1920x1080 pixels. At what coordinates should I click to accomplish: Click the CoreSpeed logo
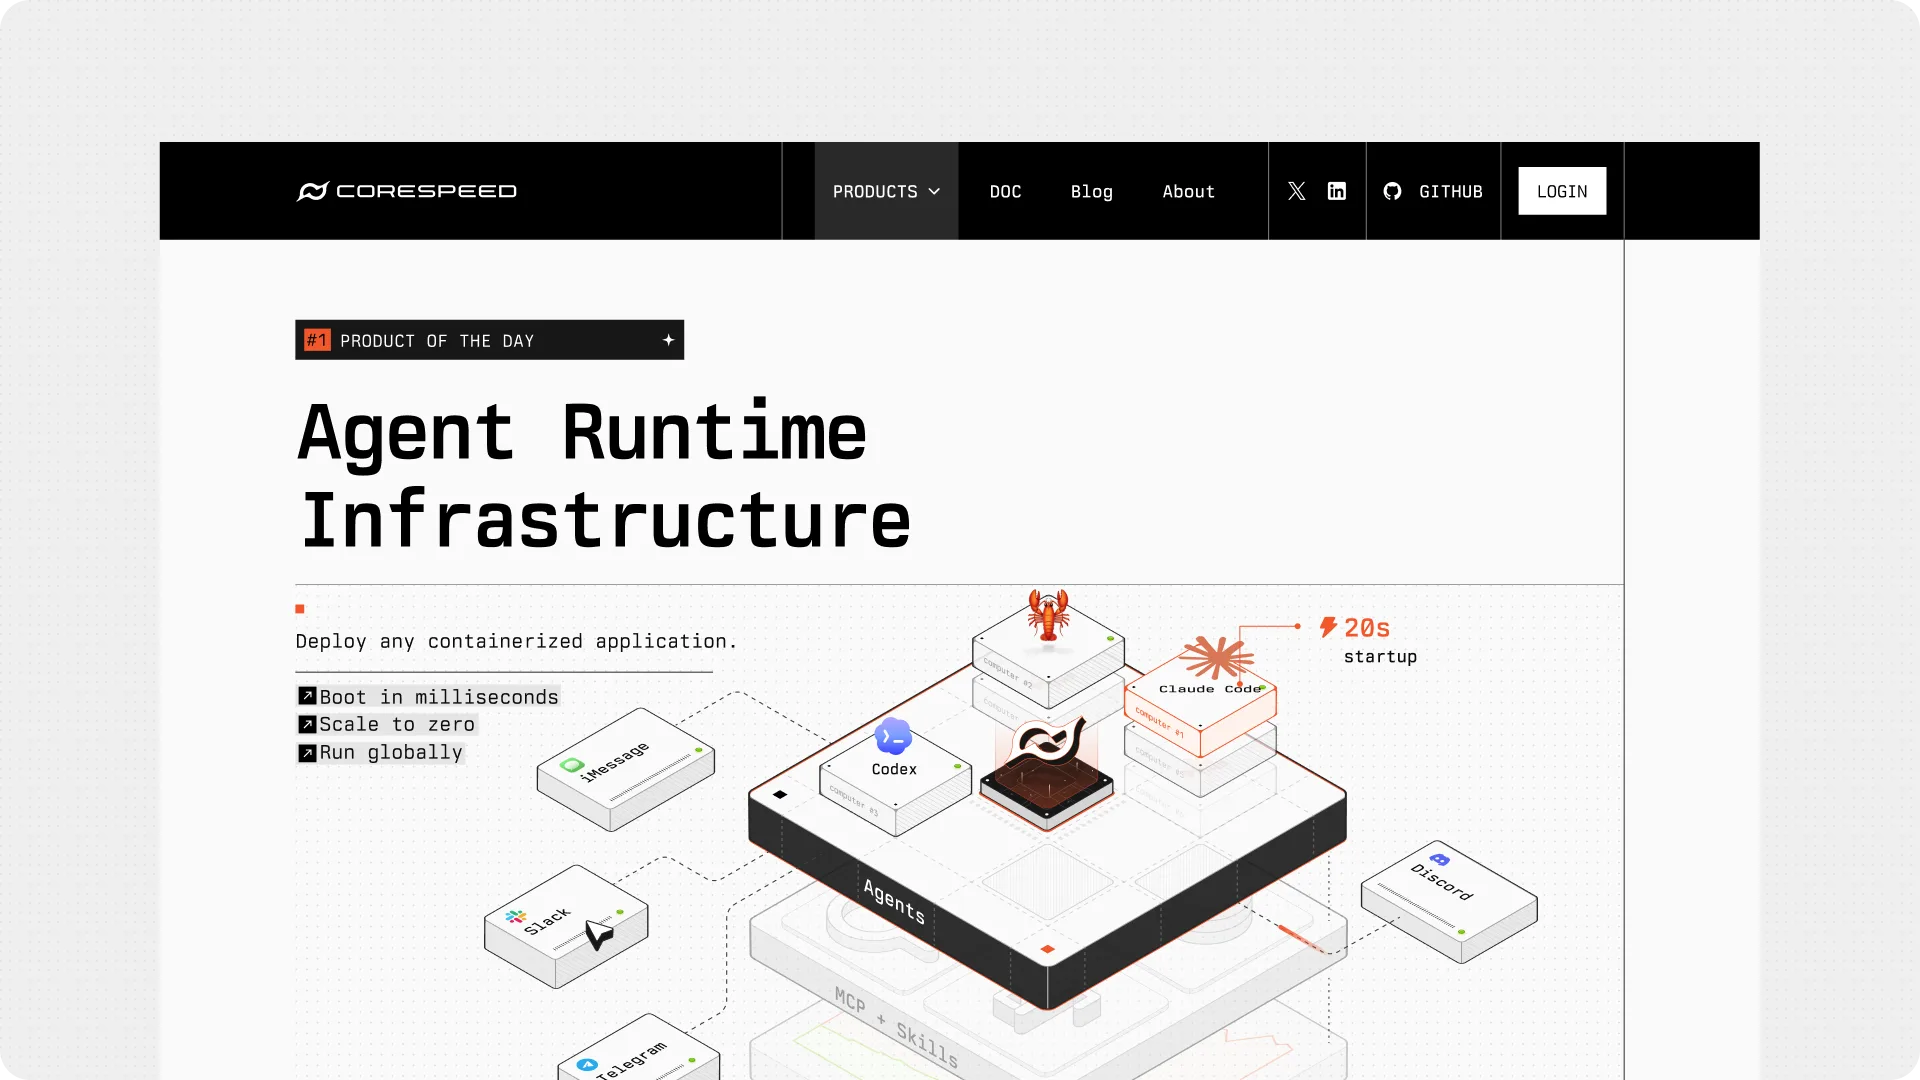[x=407, y=191]
